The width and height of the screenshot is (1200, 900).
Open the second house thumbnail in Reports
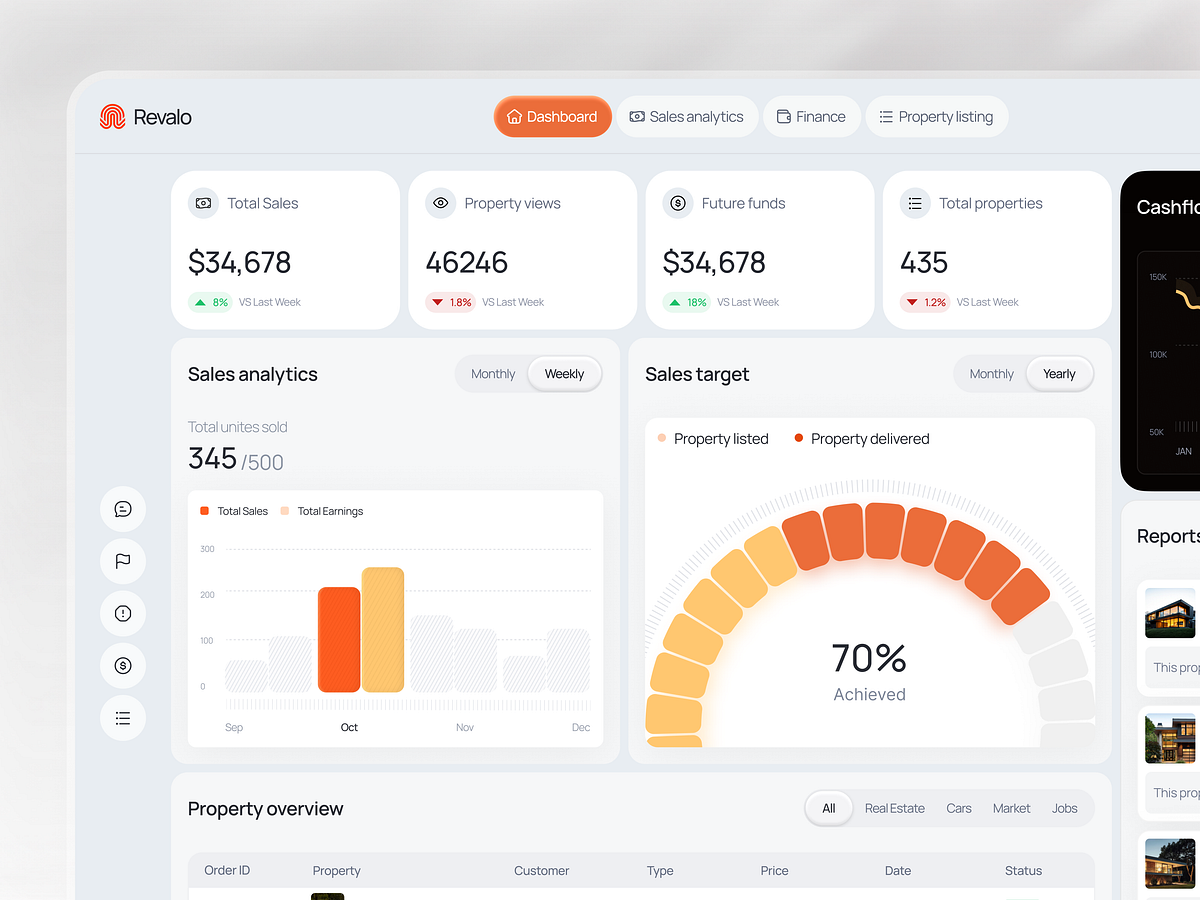pyautogui.click(x=1171, y=738)
